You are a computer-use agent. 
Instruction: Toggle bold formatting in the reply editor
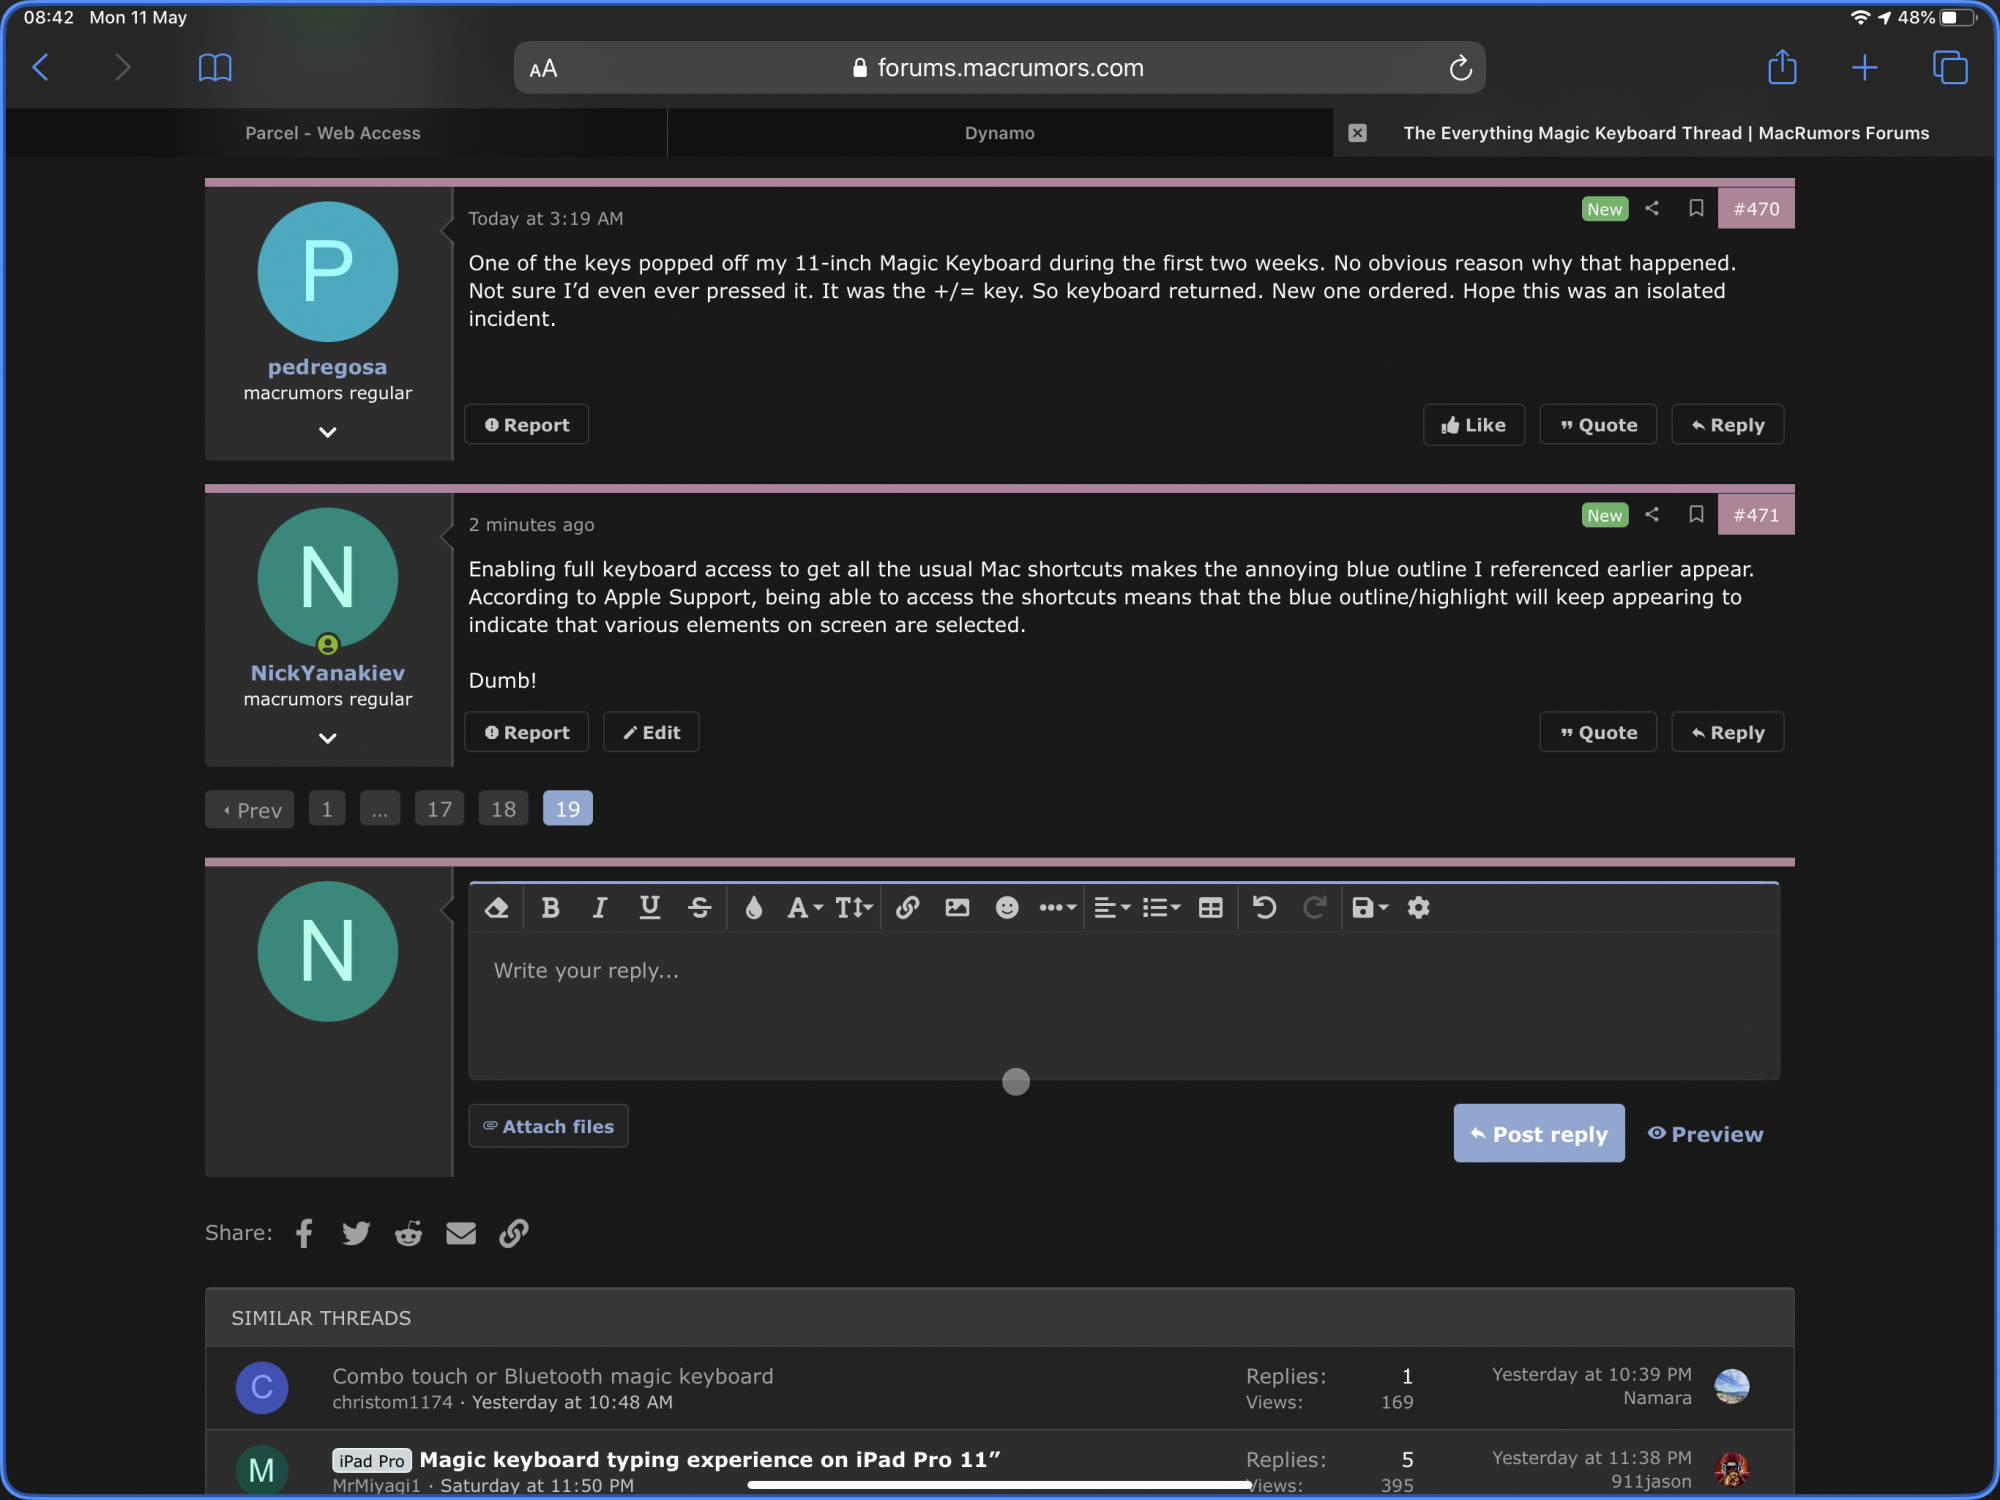click(550, 908)
